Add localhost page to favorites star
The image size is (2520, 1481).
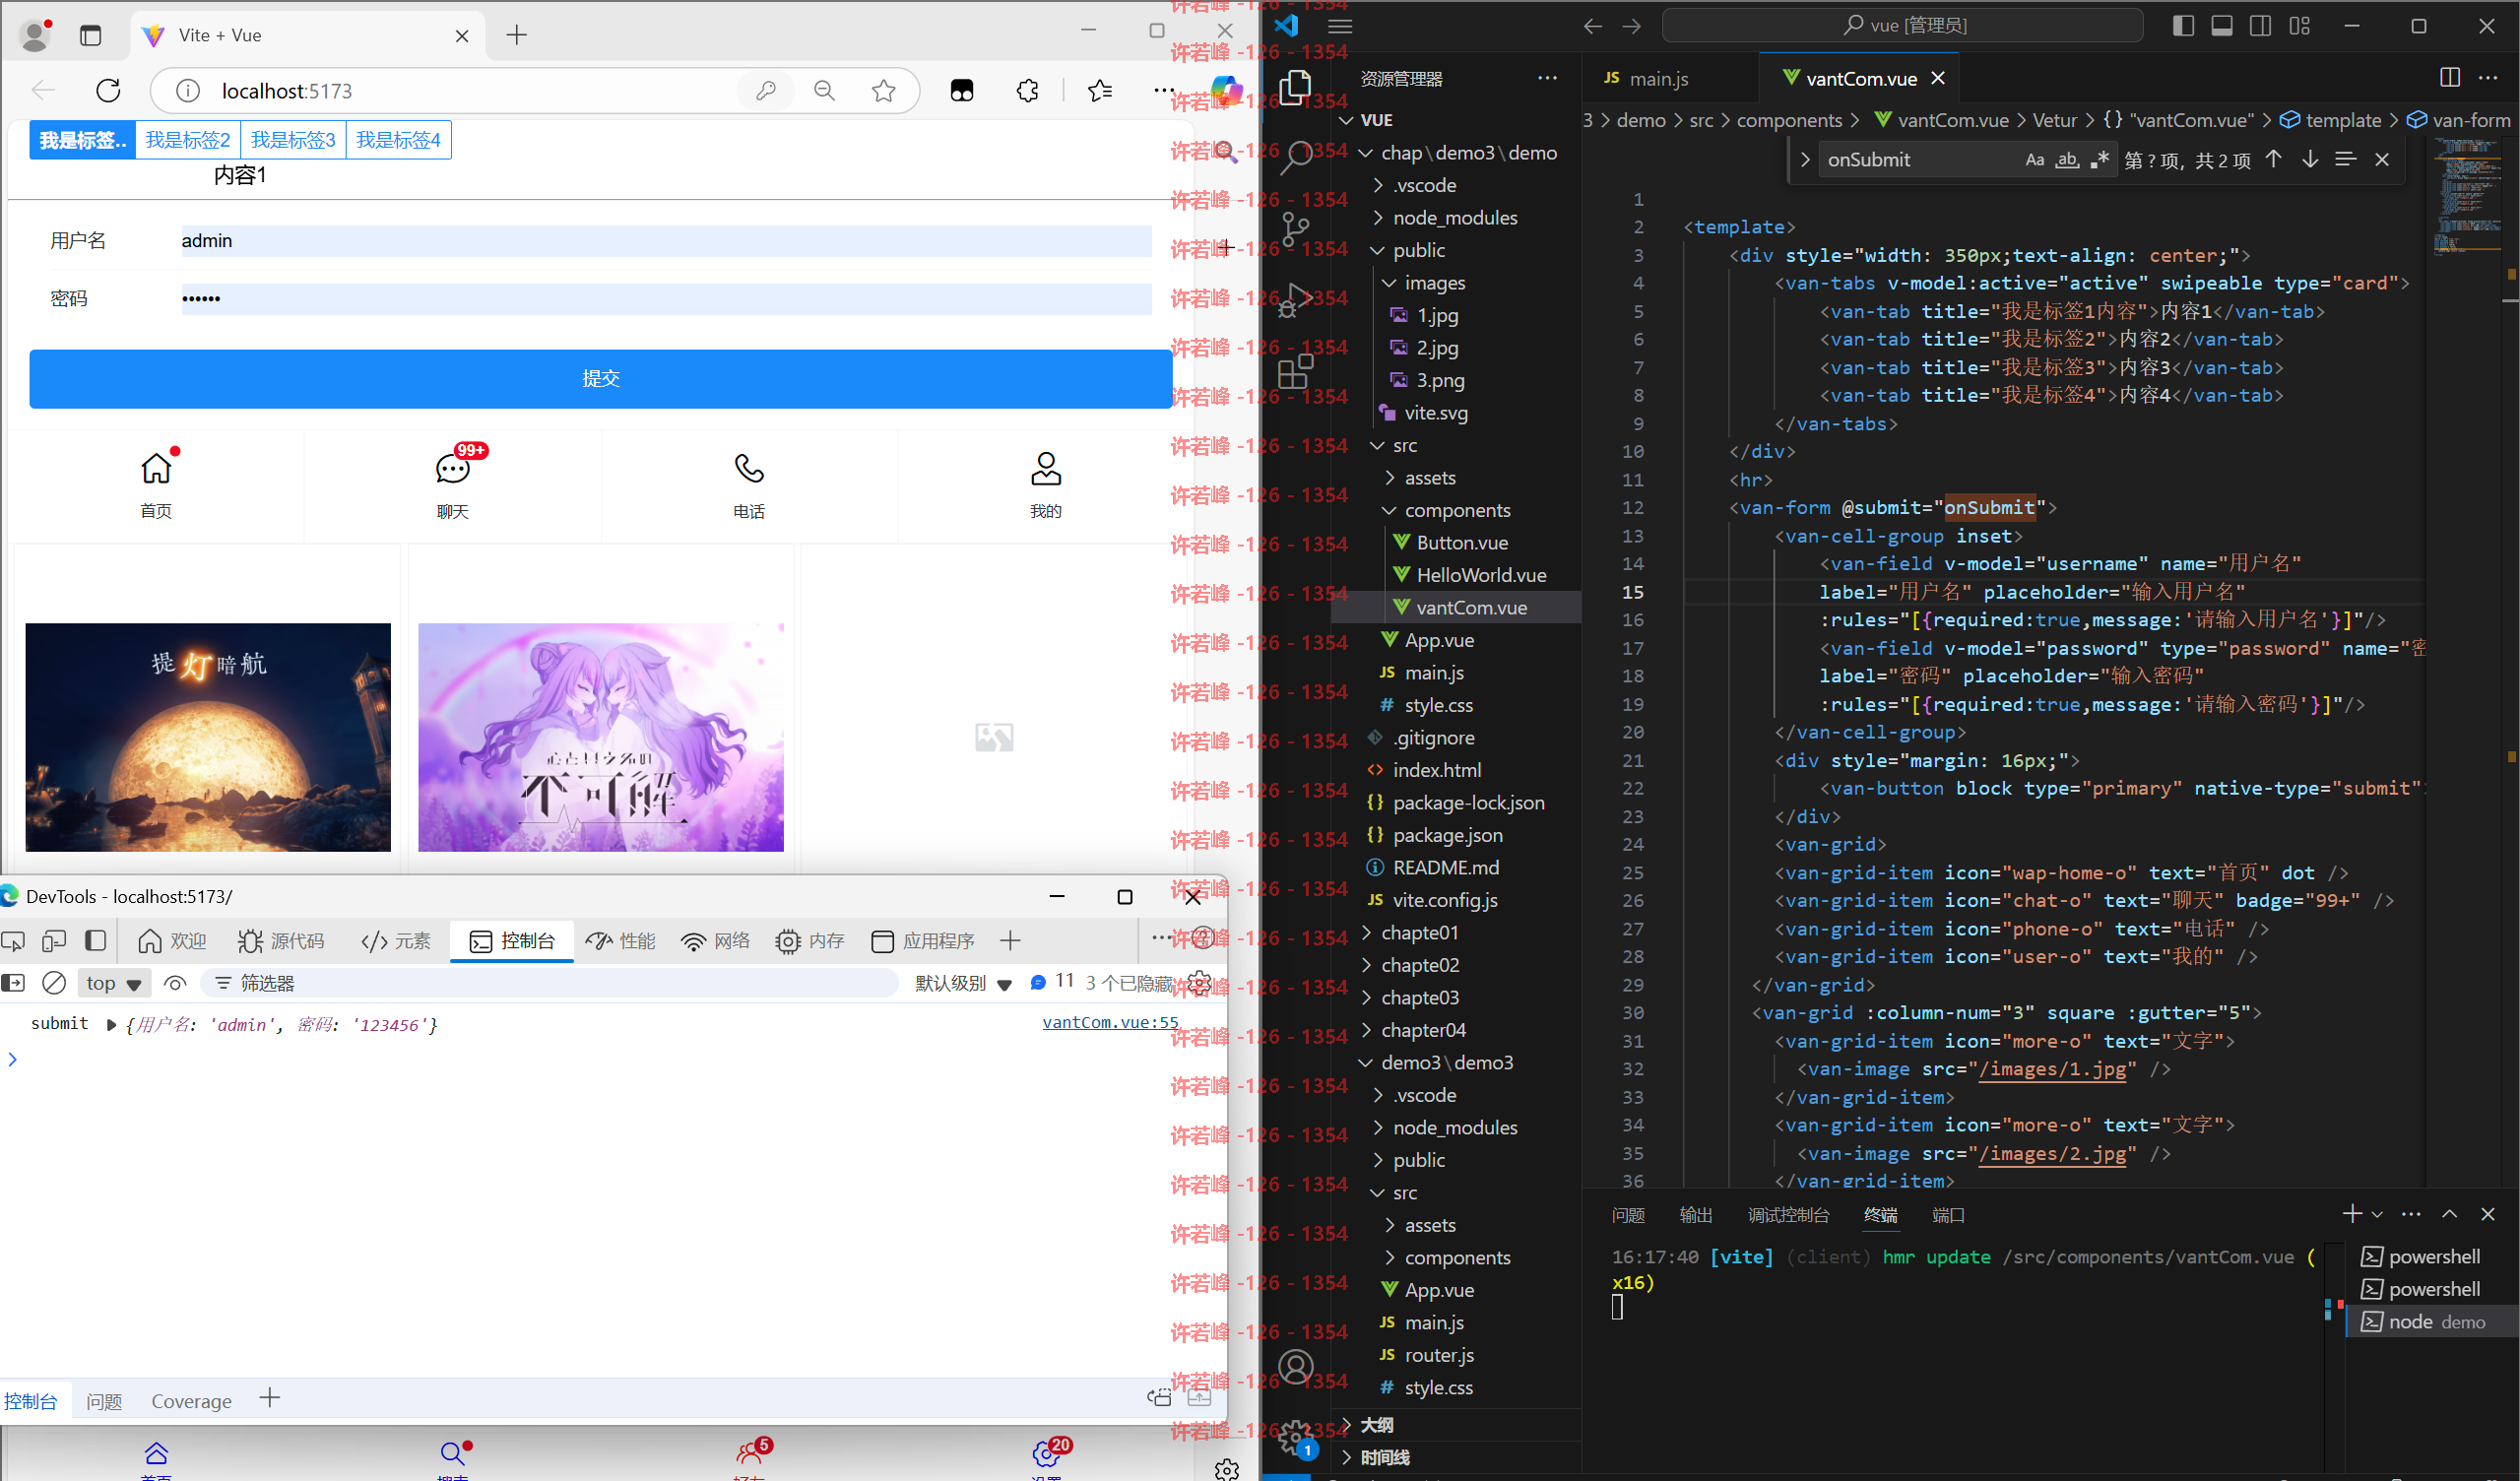(x=884, y=91)
